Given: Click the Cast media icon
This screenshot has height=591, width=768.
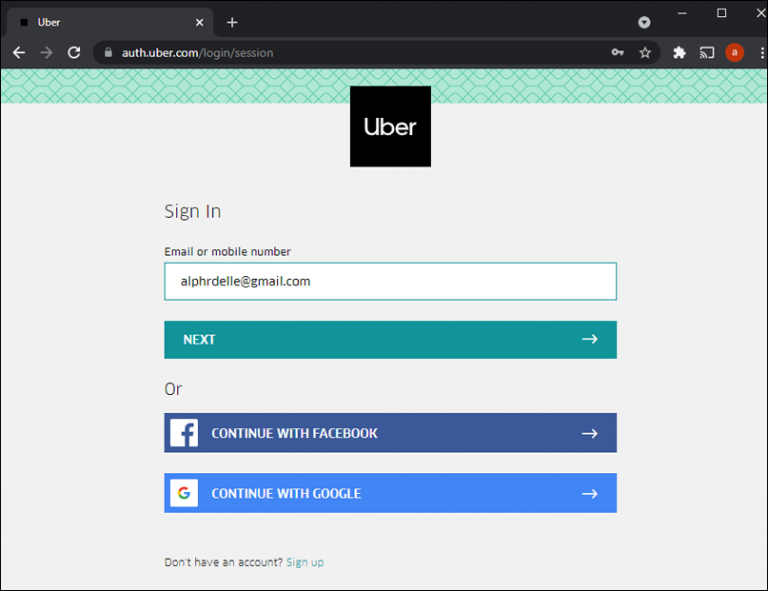Looking at the screenshot, I should point(707,52).
